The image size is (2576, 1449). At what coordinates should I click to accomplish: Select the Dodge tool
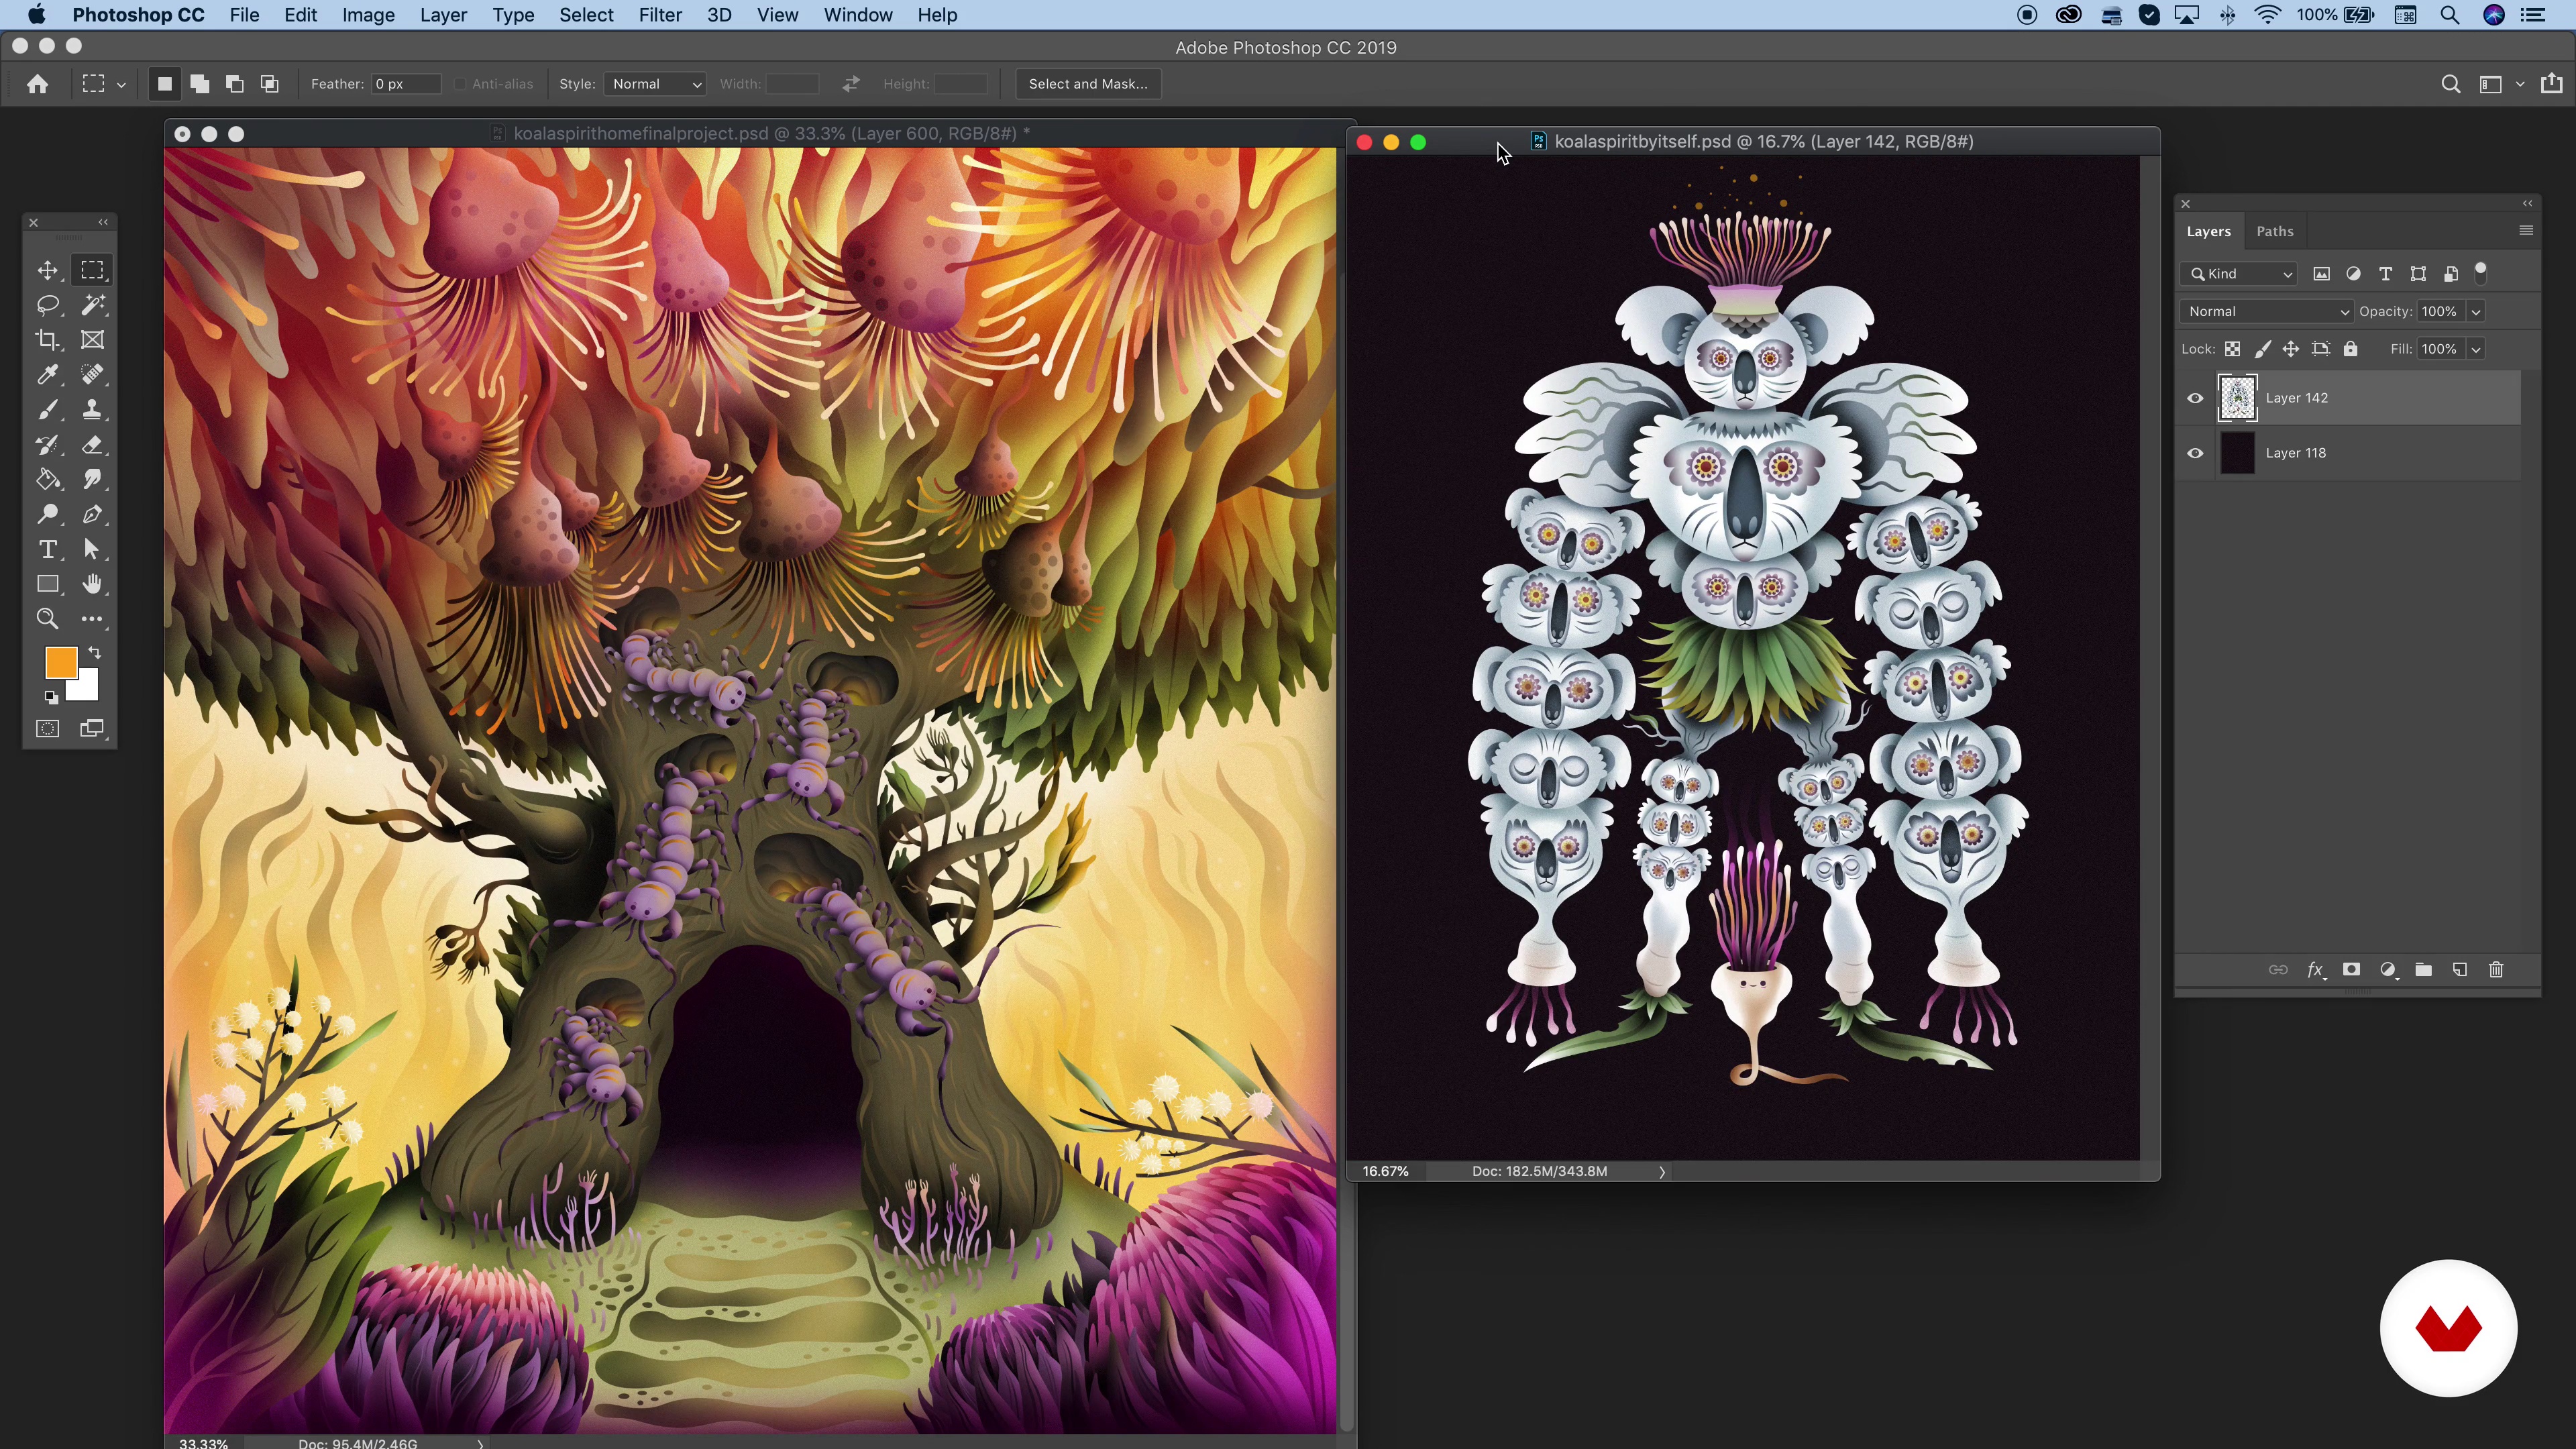(x=47, y=515)
